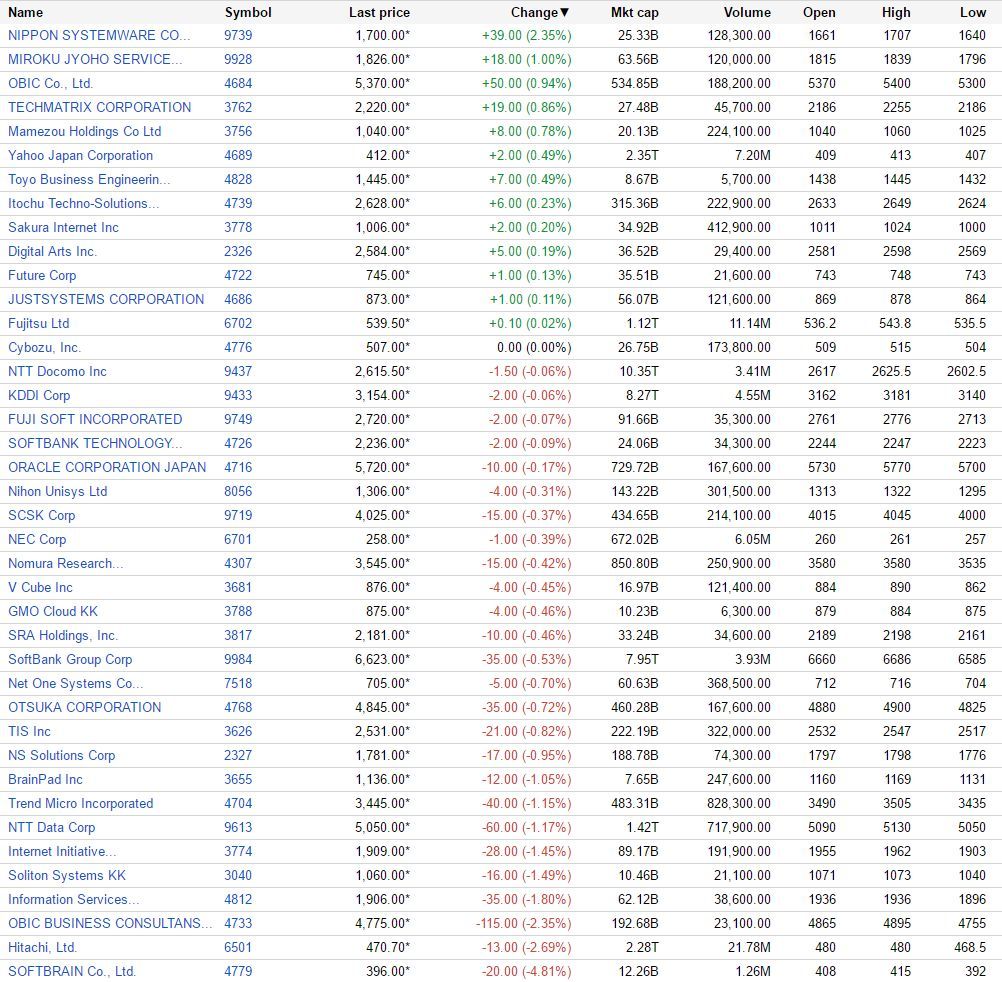Open Itochu Techno-Solutions... link
This screenshot has height=982, width=1002.
[84, 203]
